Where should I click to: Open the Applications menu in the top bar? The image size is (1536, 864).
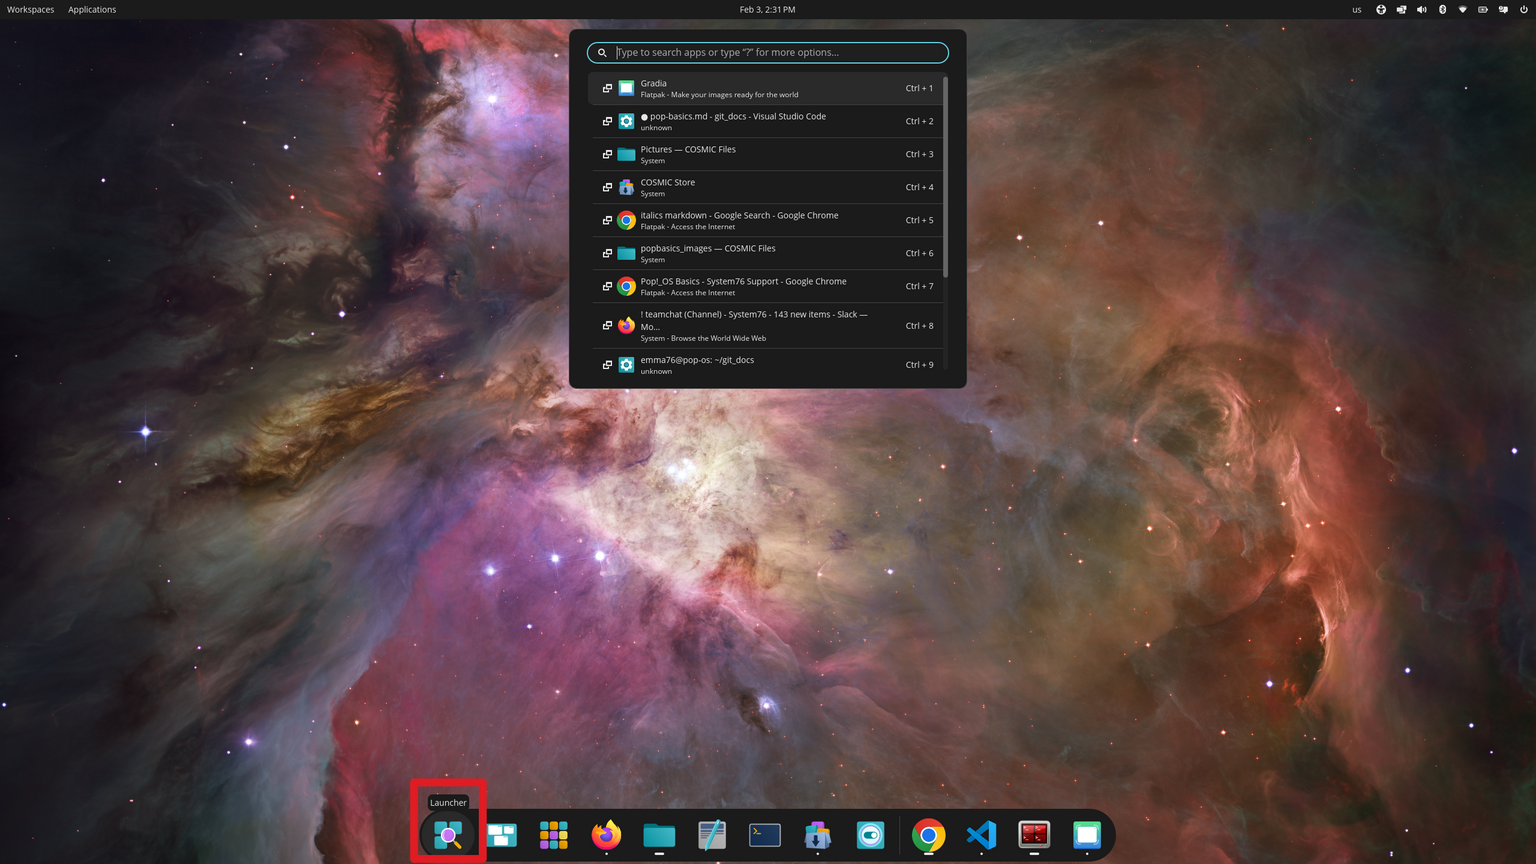pyautogui.click(x=92, y=9)
